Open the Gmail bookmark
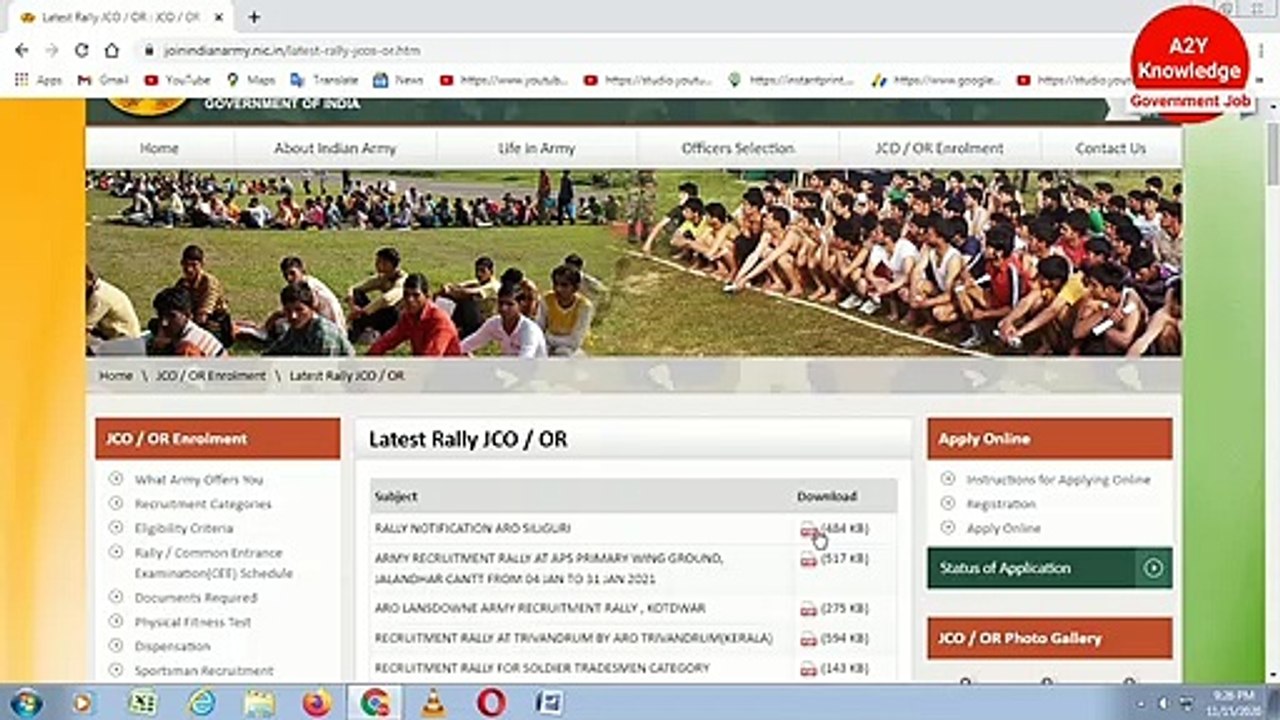 [103, 80]
